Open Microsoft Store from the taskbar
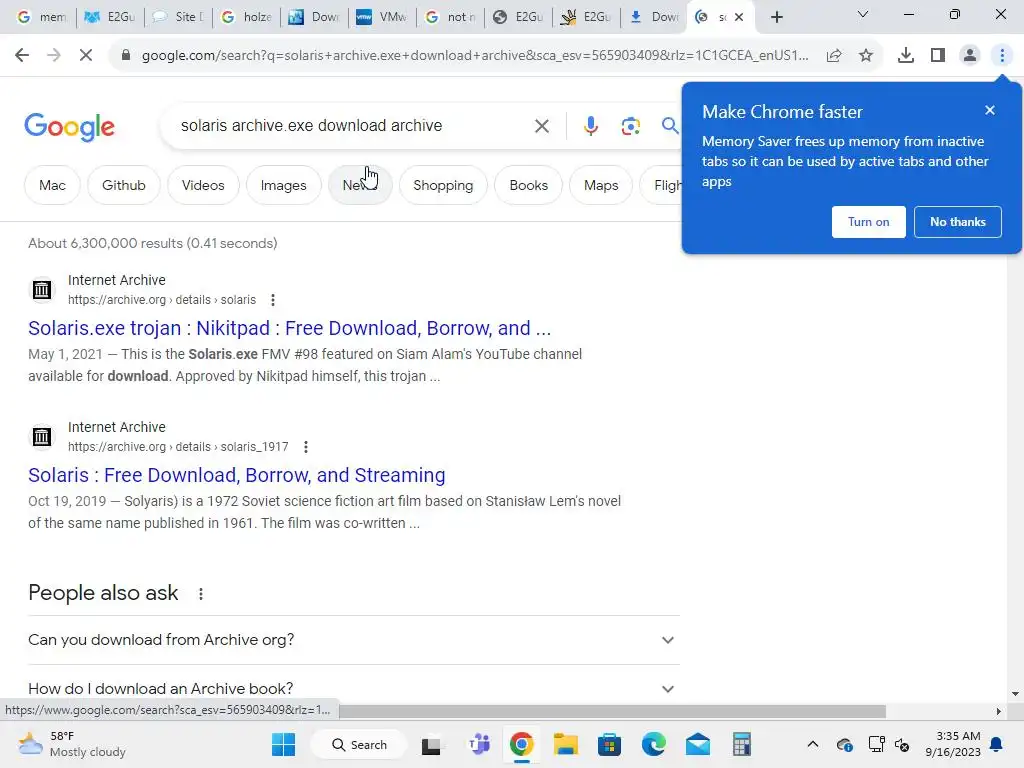1024x768 pixels. [x=609, y=744]
